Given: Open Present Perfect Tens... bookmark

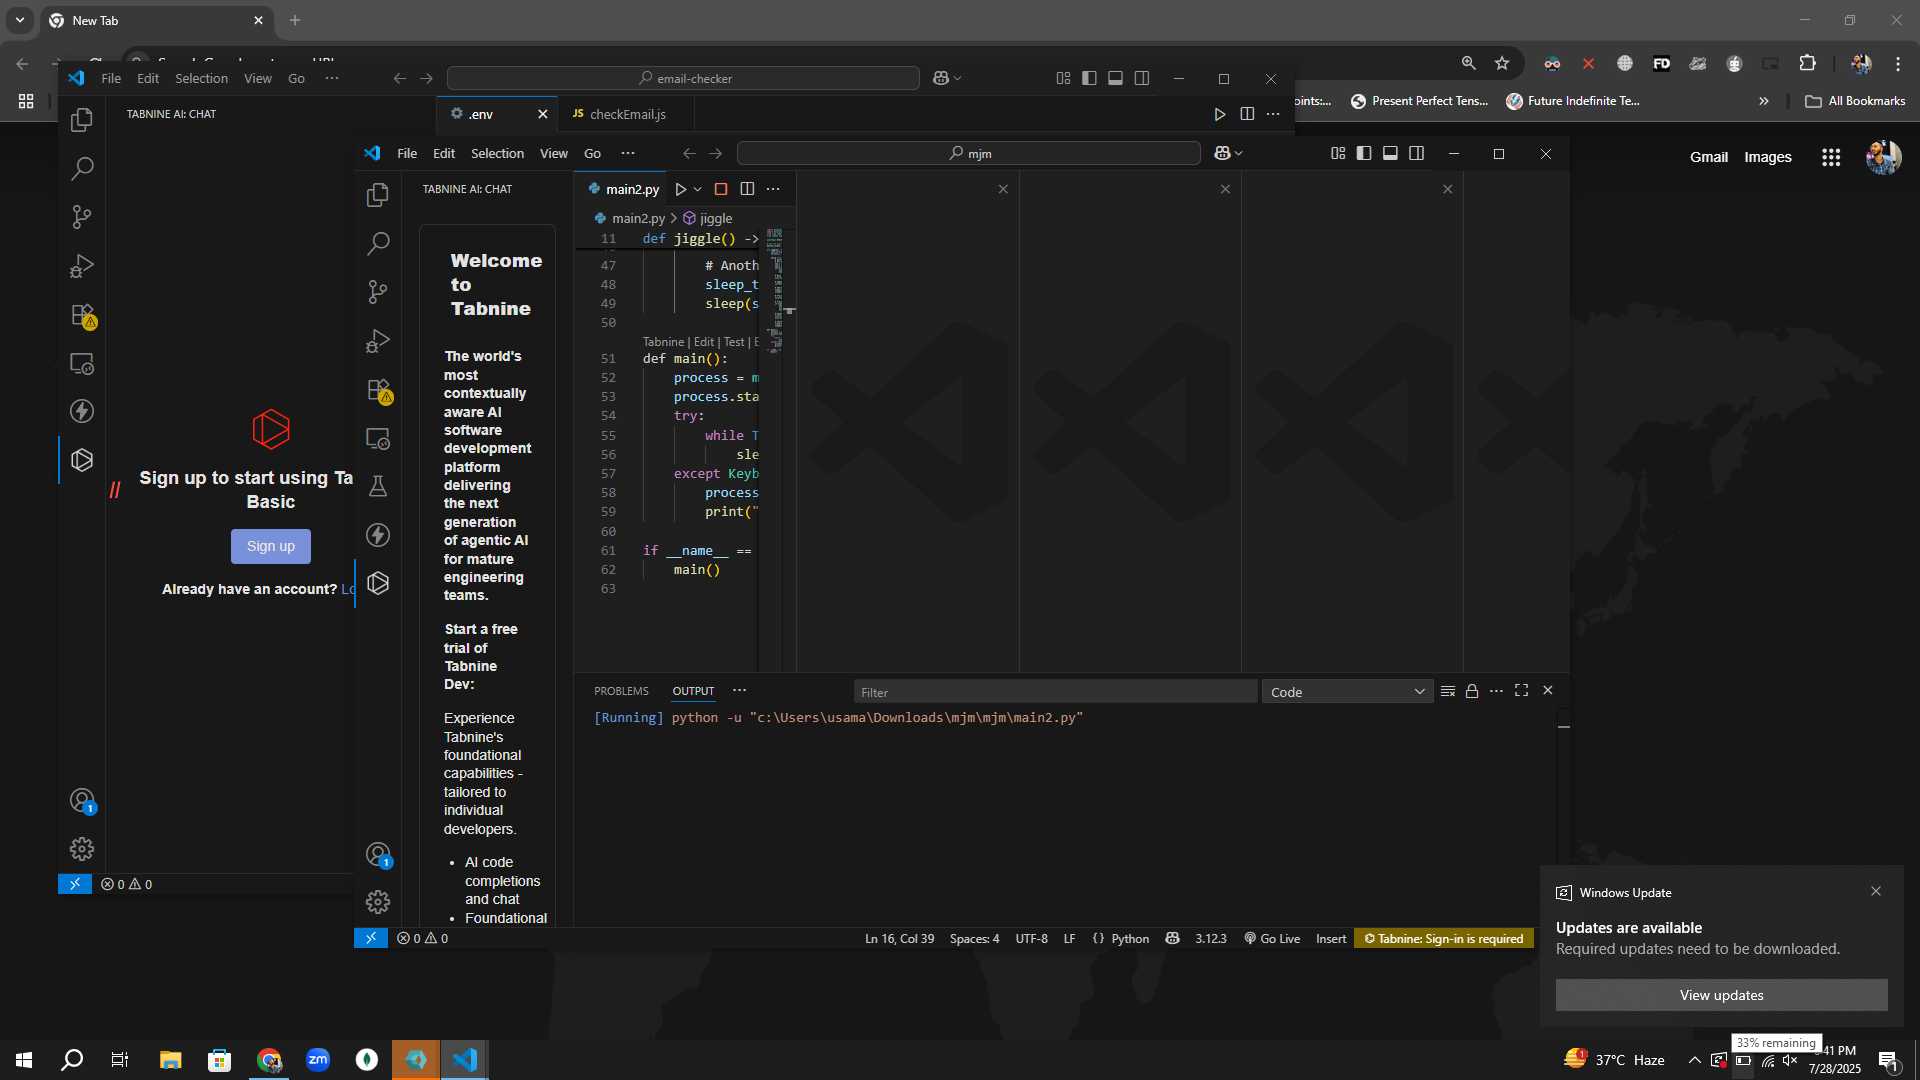Looking at the screenshot, I should click(x=1419, y=101).
